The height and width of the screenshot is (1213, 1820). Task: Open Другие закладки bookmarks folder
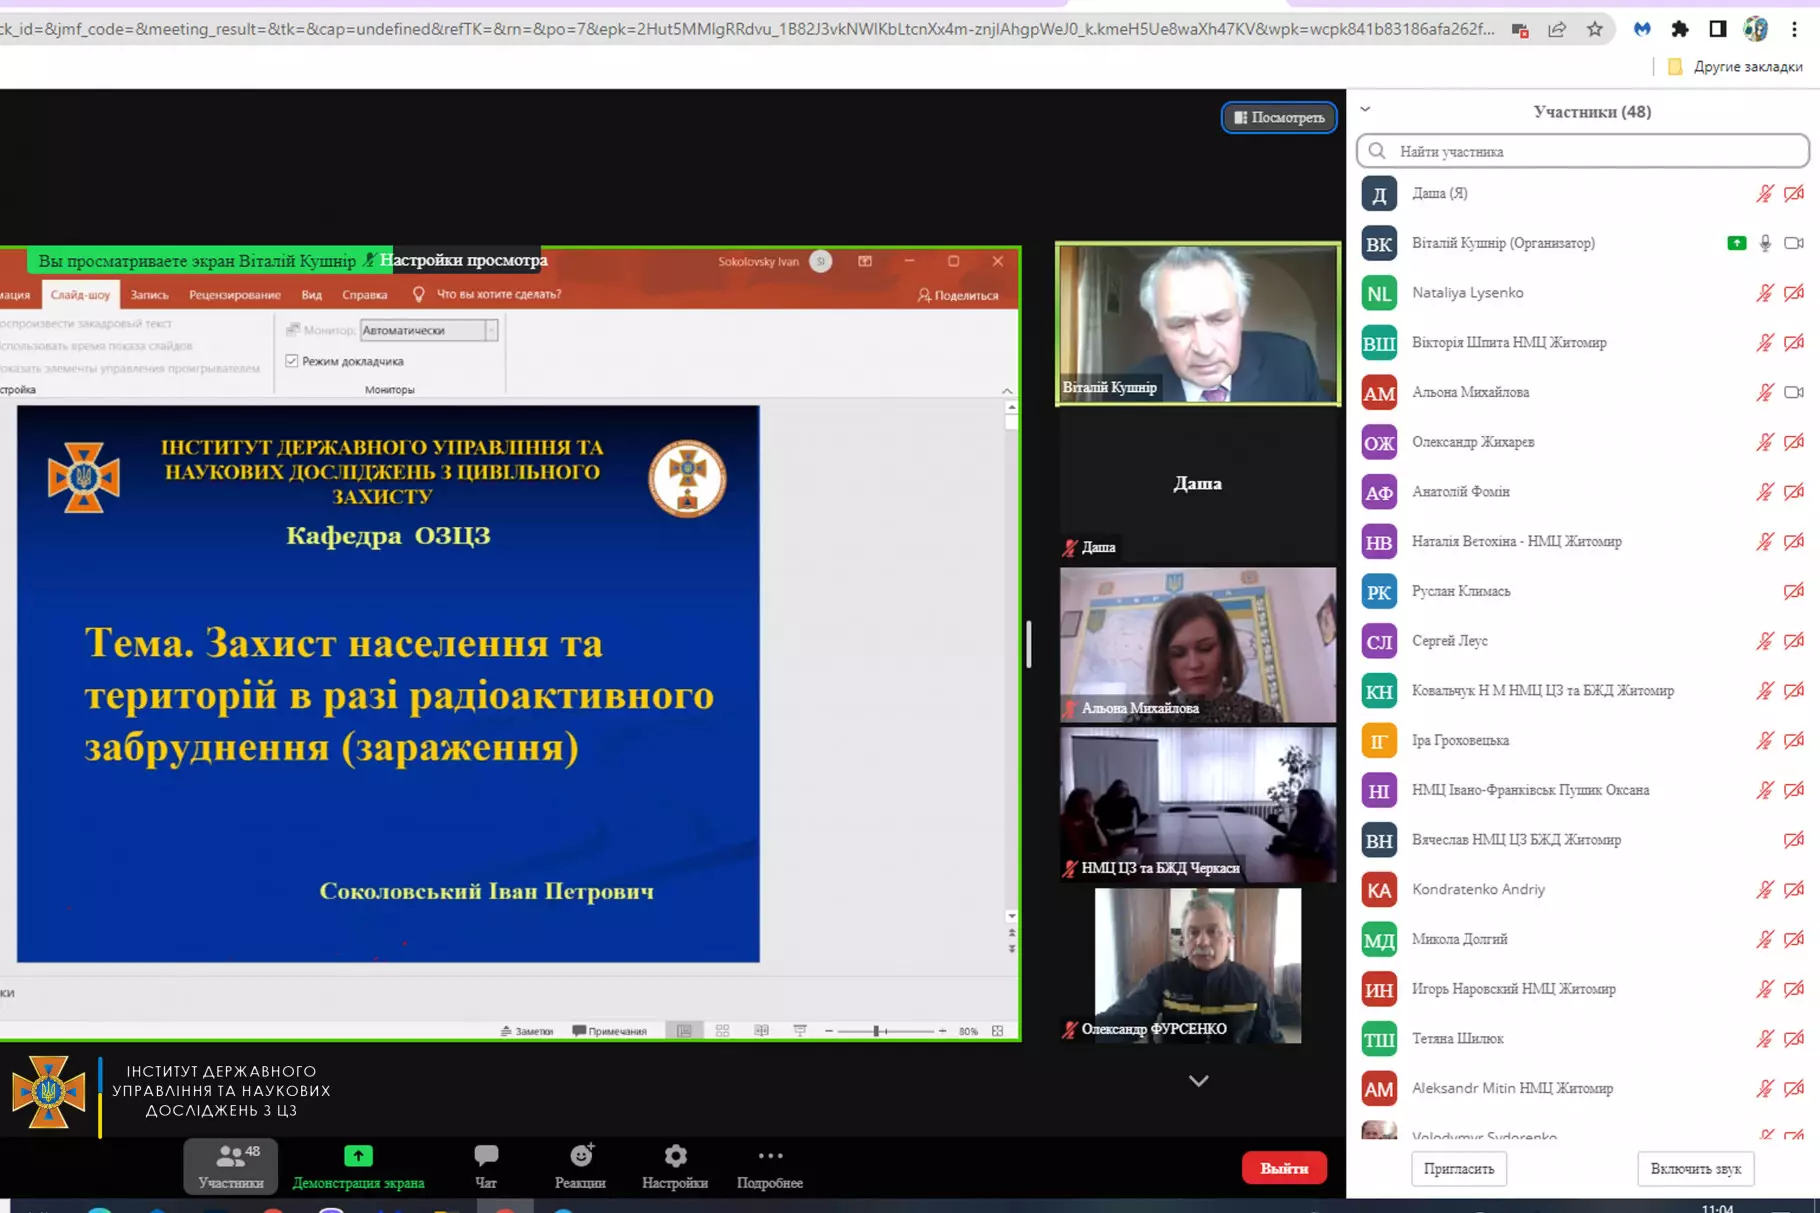pos(1735,67)
